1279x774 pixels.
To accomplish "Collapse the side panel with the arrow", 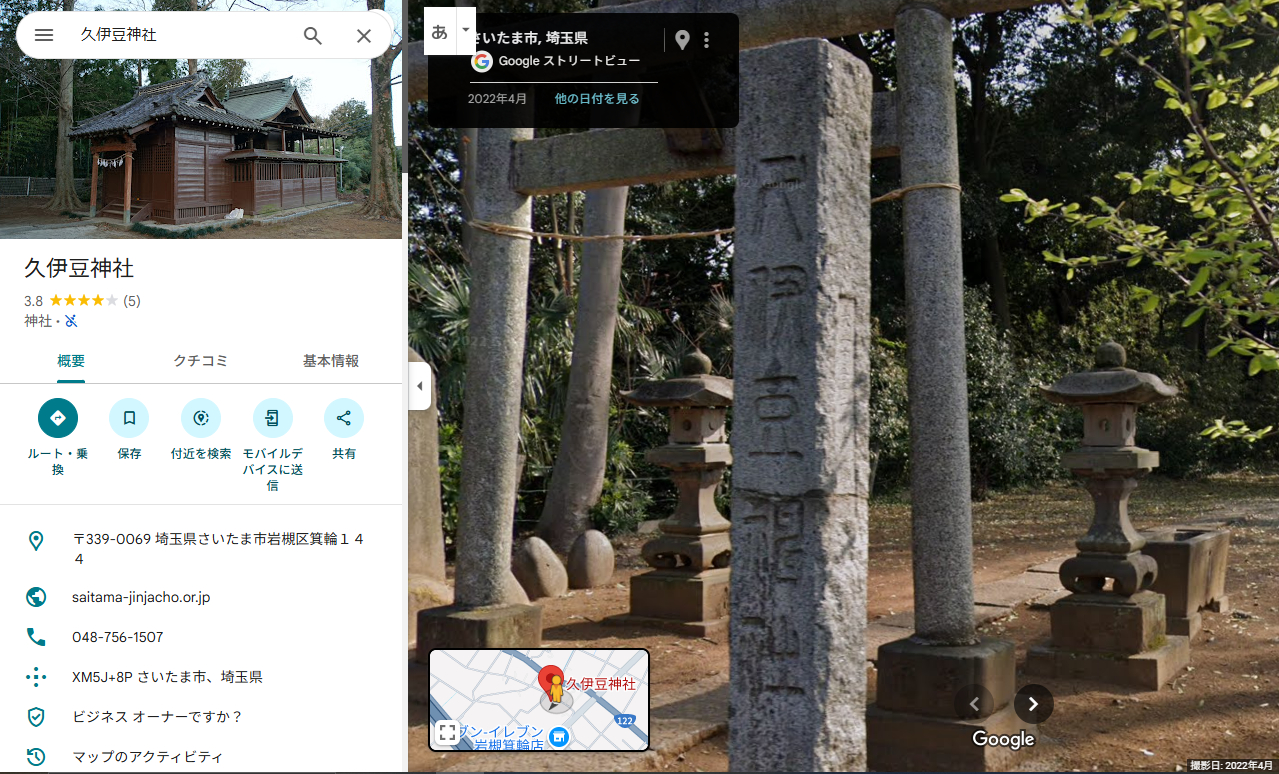I will (x=418, y=386).
